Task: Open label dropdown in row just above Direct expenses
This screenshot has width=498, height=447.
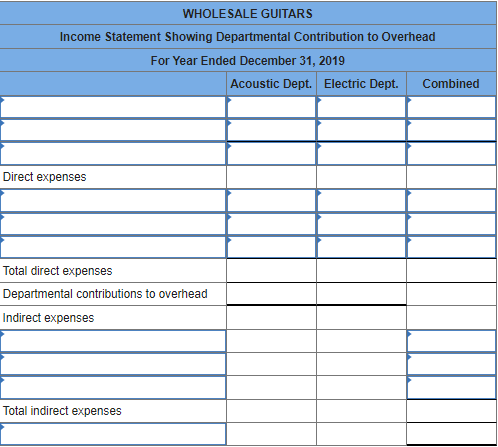Action: tap(113, 154)
